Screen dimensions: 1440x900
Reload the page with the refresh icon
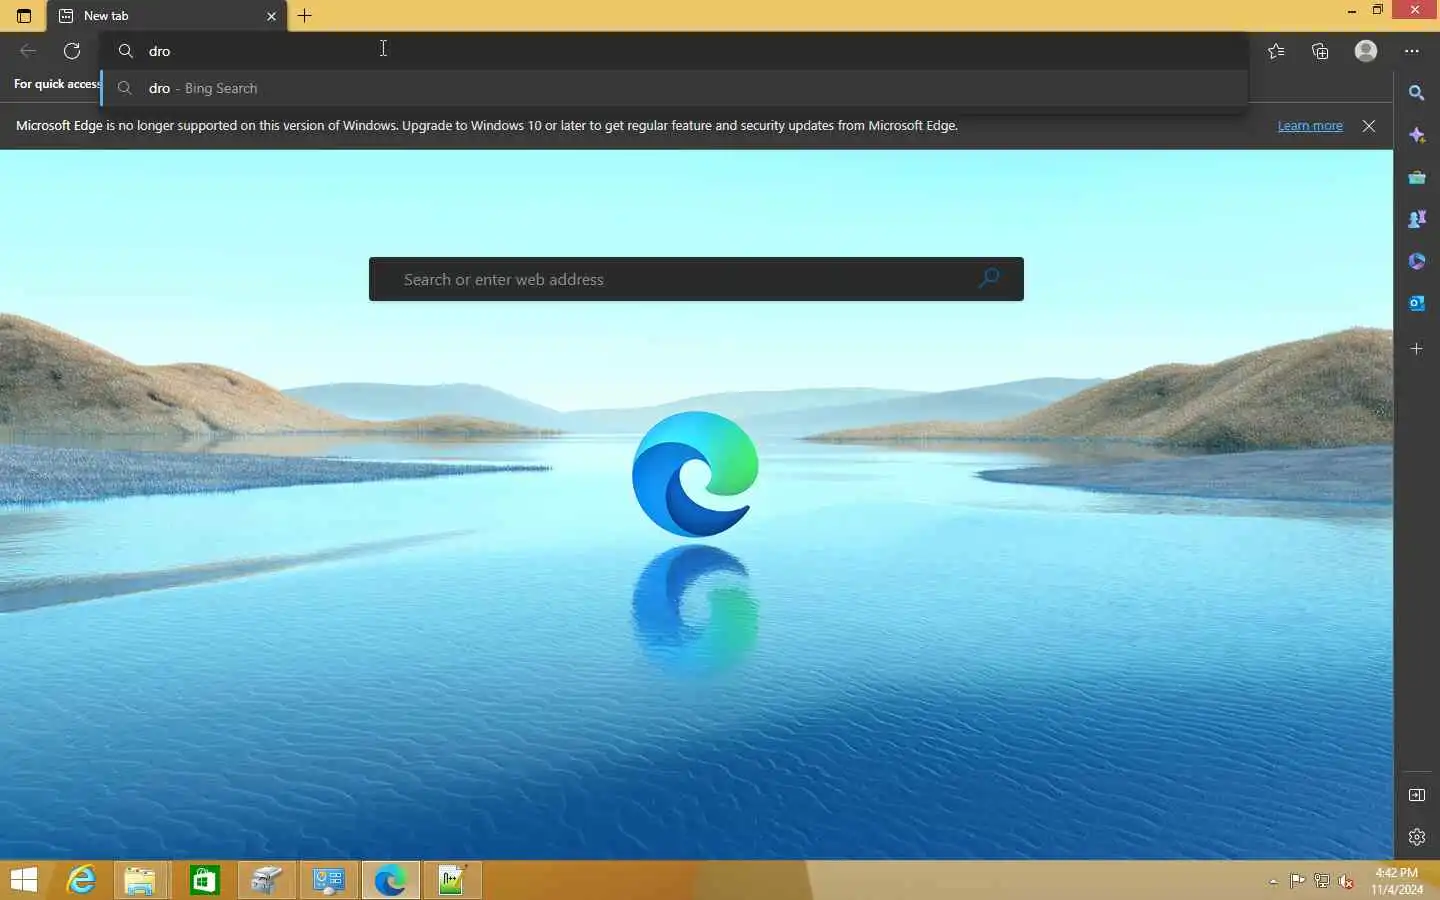click(x=72, y=51)
